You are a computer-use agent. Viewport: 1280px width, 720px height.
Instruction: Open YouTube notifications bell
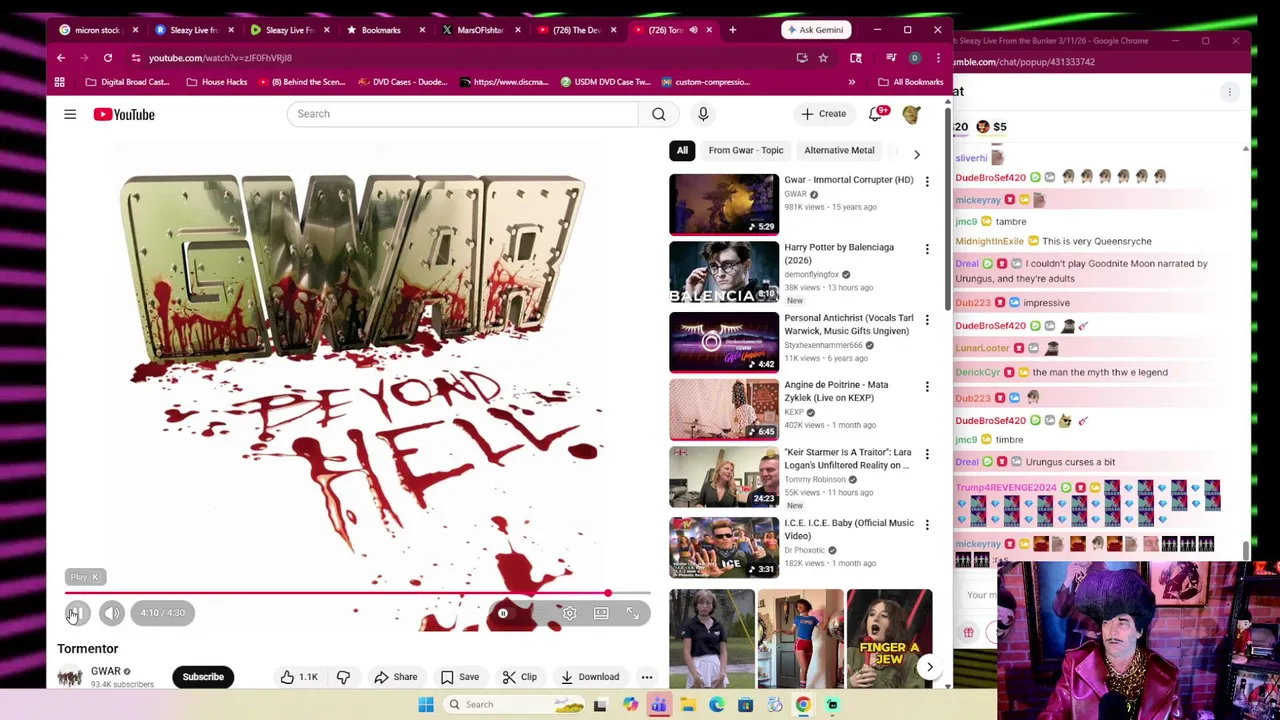(x=877, y=114)
